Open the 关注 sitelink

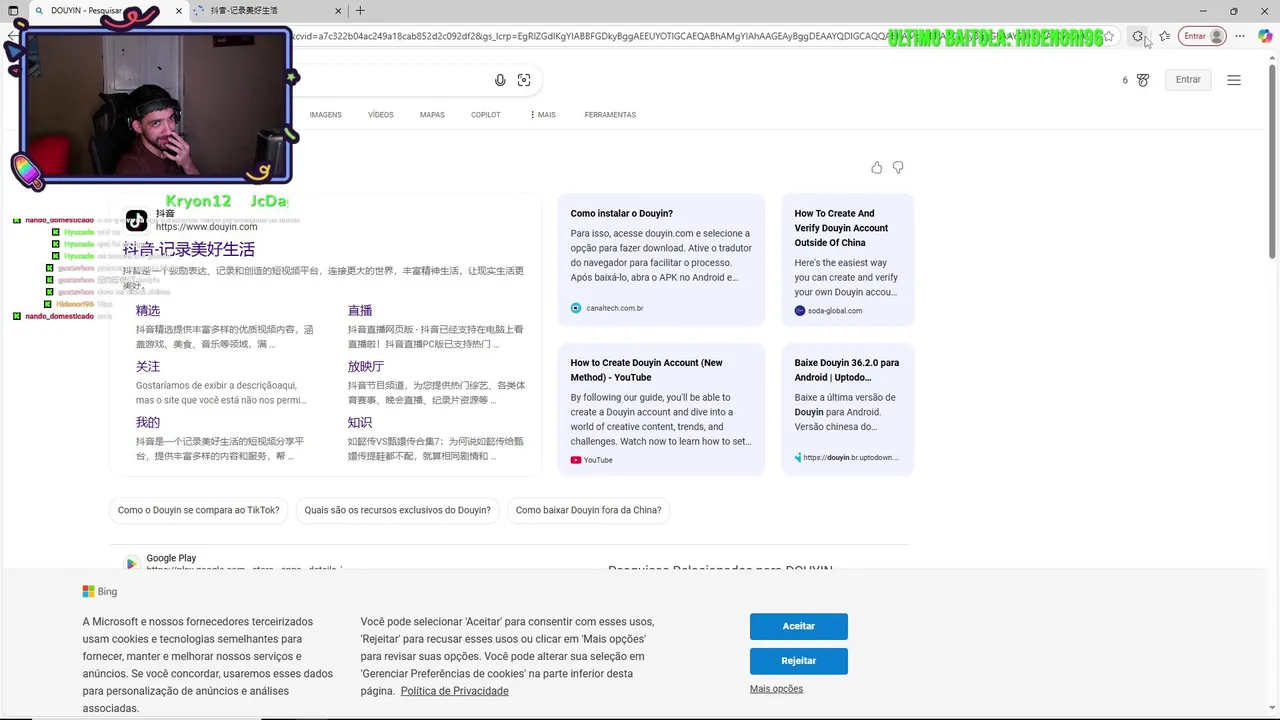148,367
